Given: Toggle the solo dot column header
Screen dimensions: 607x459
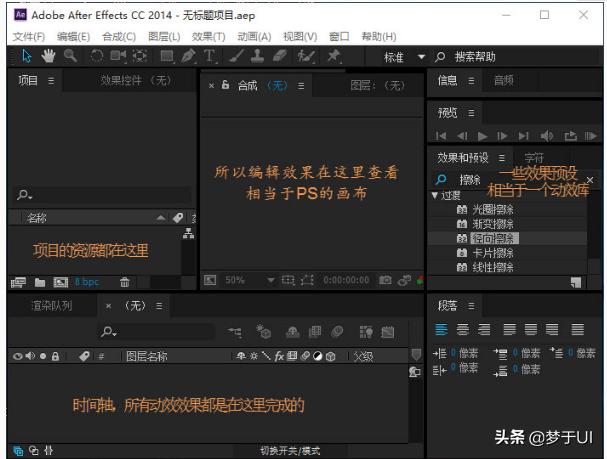Looking at the screenshot, I should point(43,356).
